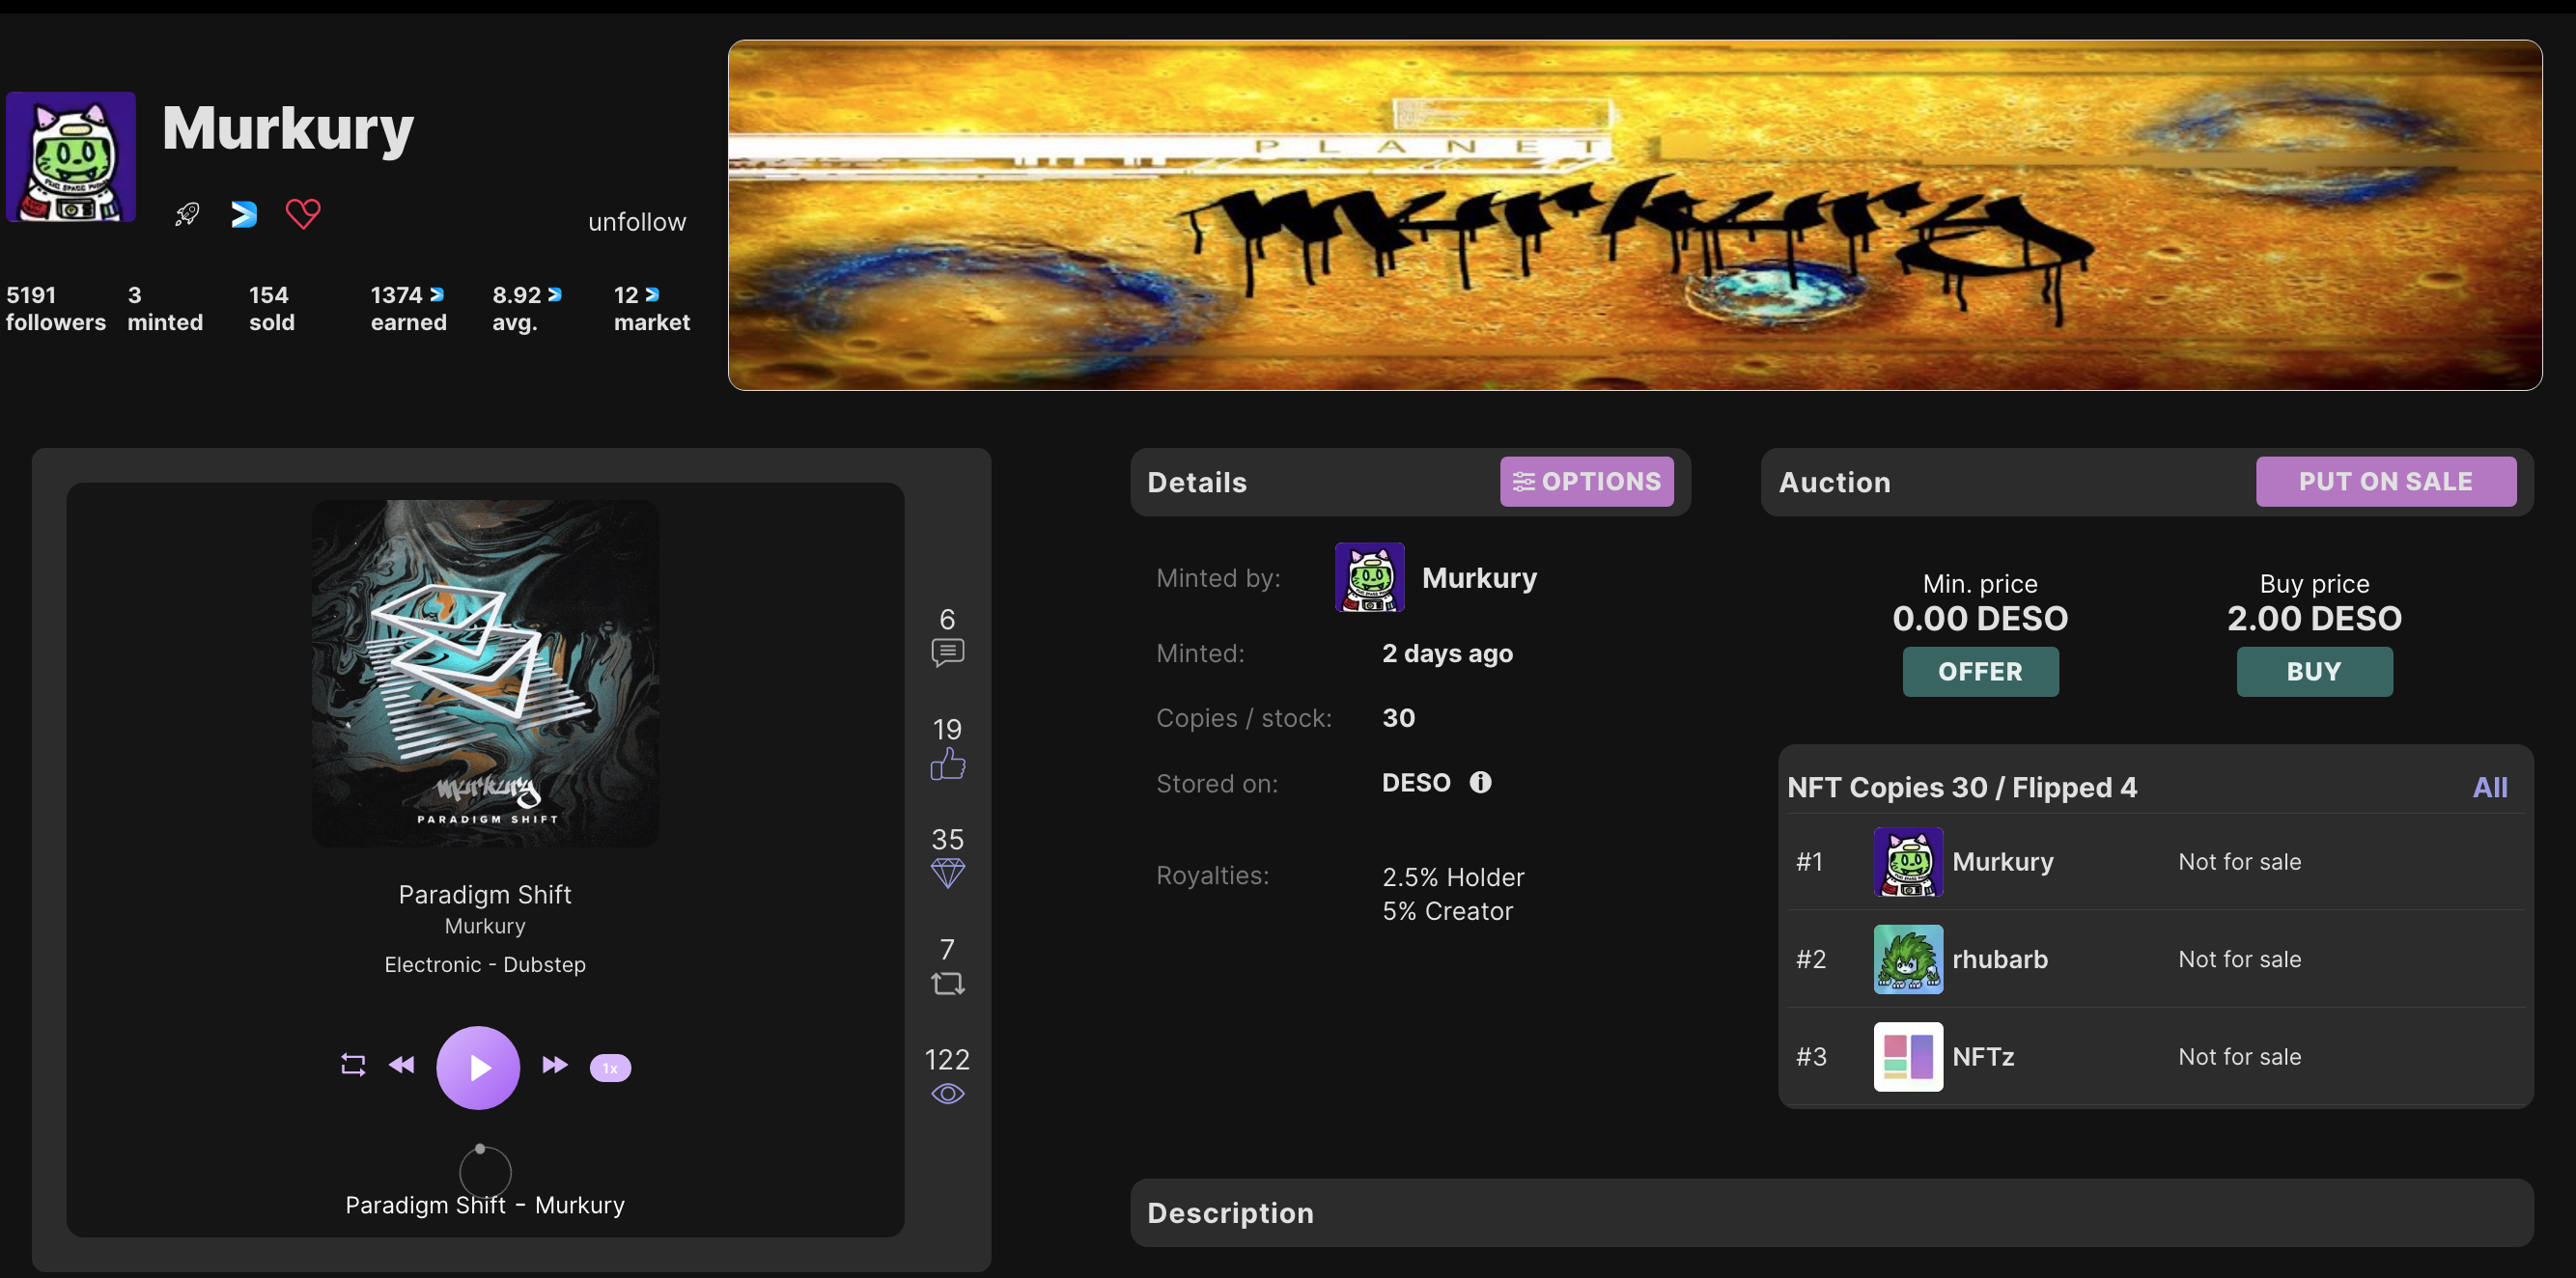Click the eye views icon
This screenshot has height=1278, width=2576.
pos(947,1094)
